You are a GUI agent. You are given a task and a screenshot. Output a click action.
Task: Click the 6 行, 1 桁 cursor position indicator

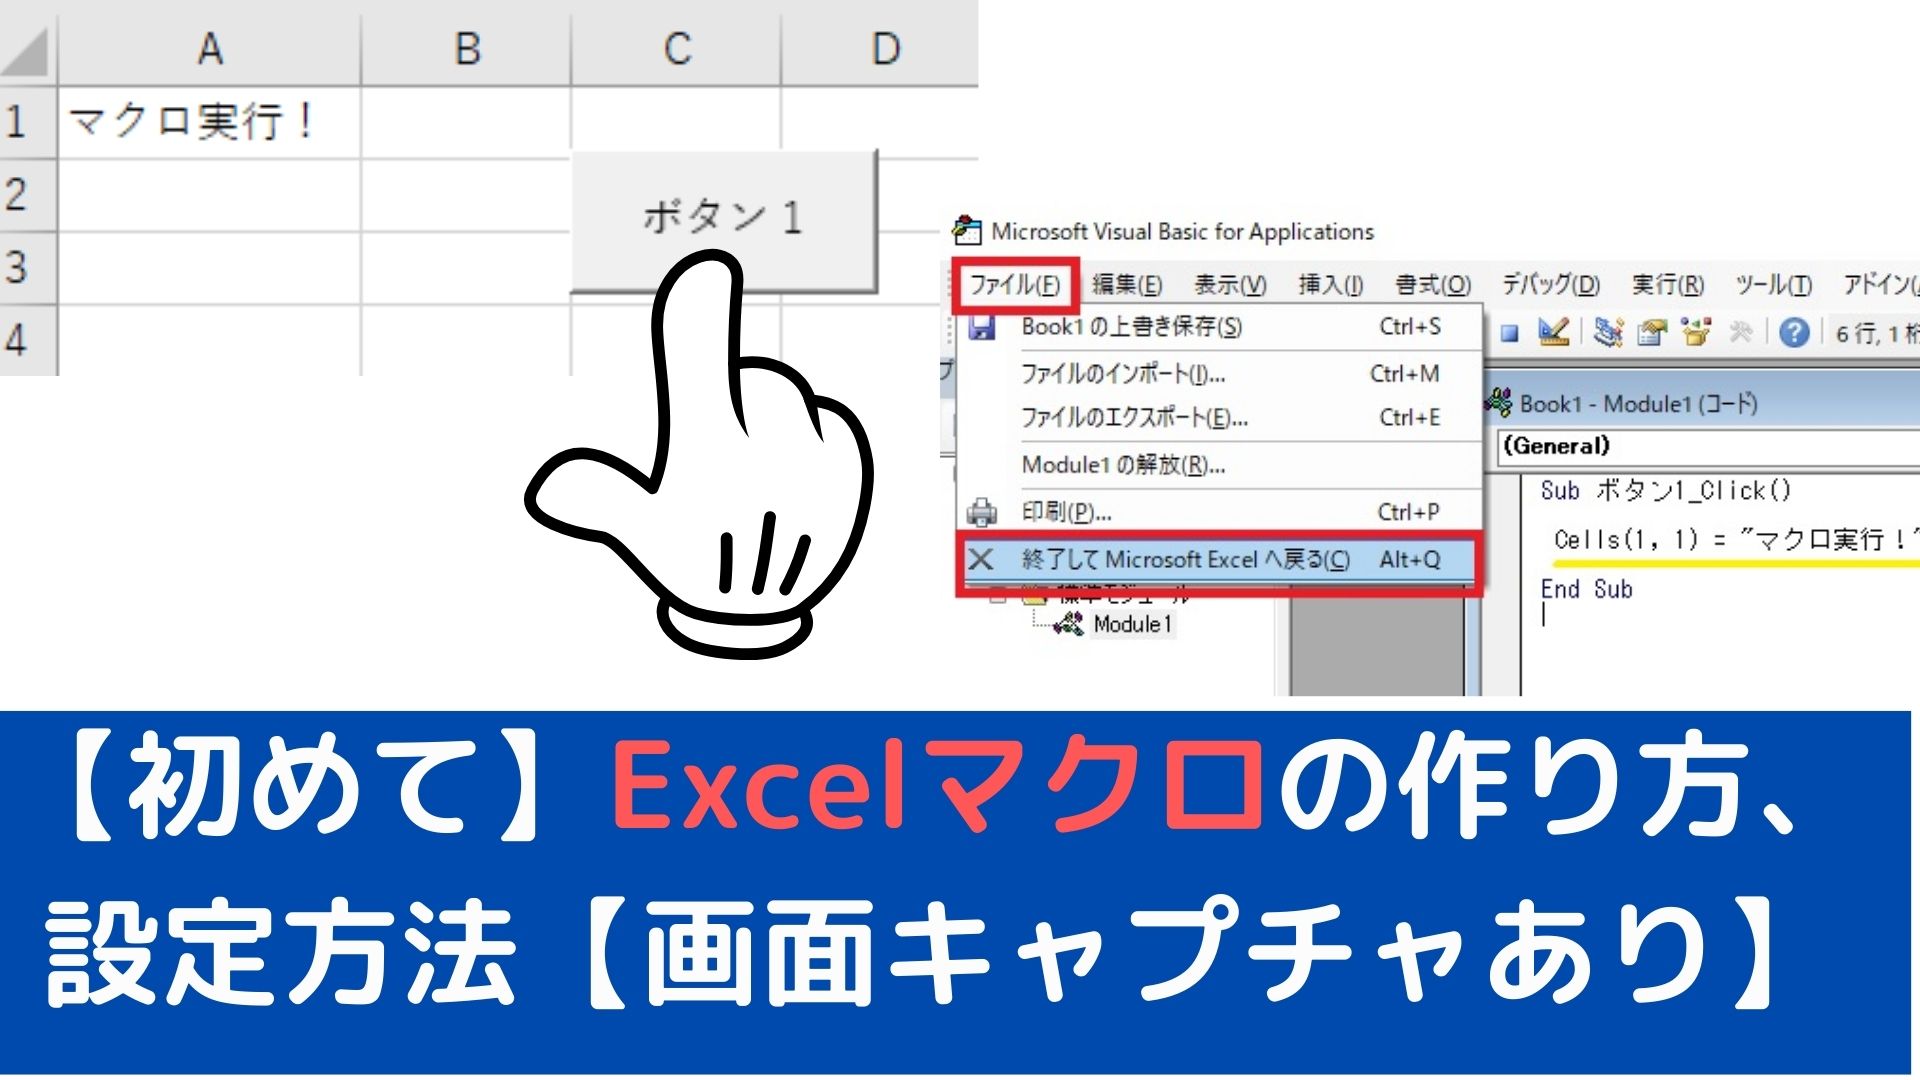pos(1876,333)
